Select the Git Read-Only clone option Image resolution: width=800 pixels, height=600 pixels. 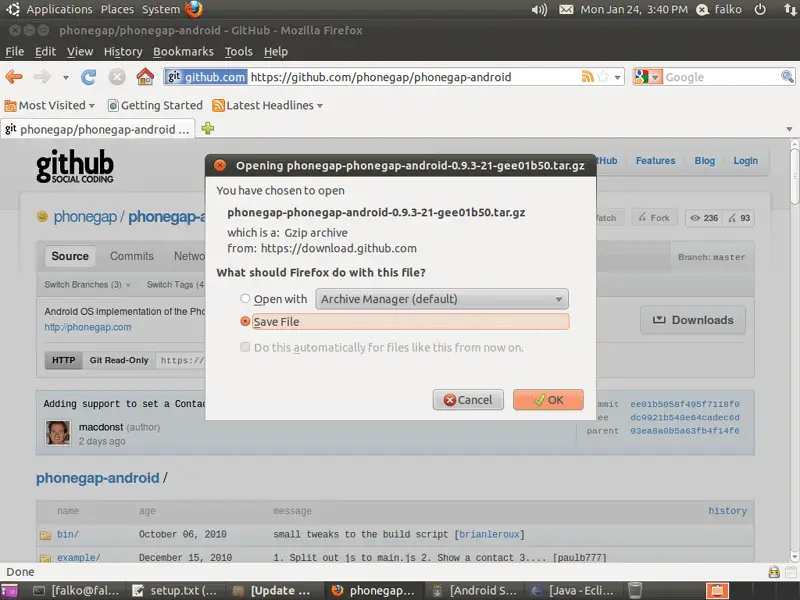click(x=119, y=360)
